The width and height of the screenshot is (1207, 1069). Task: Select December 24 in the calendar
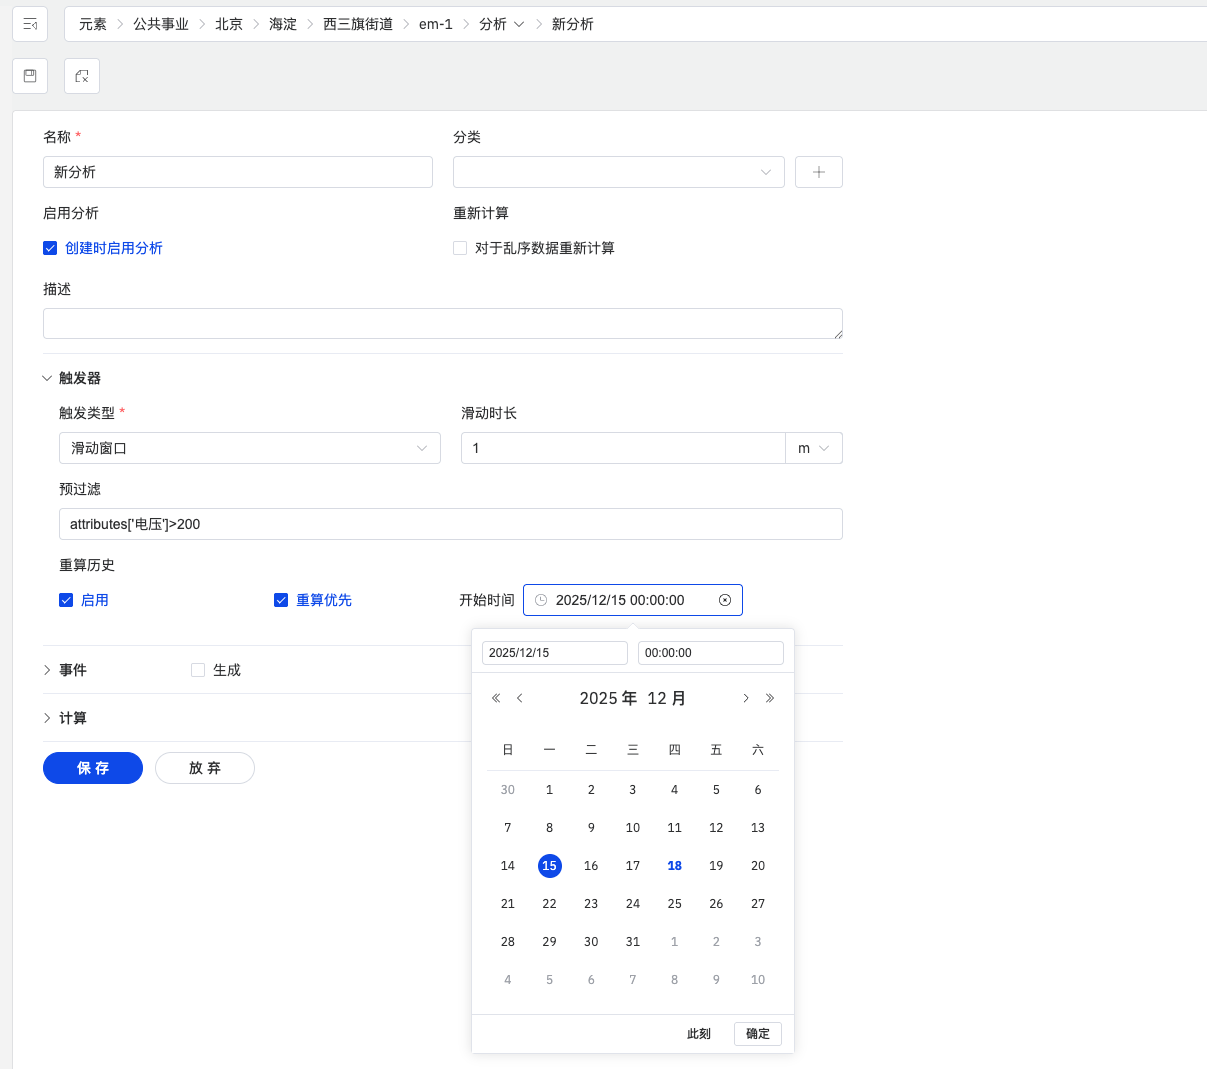[633, 904]
